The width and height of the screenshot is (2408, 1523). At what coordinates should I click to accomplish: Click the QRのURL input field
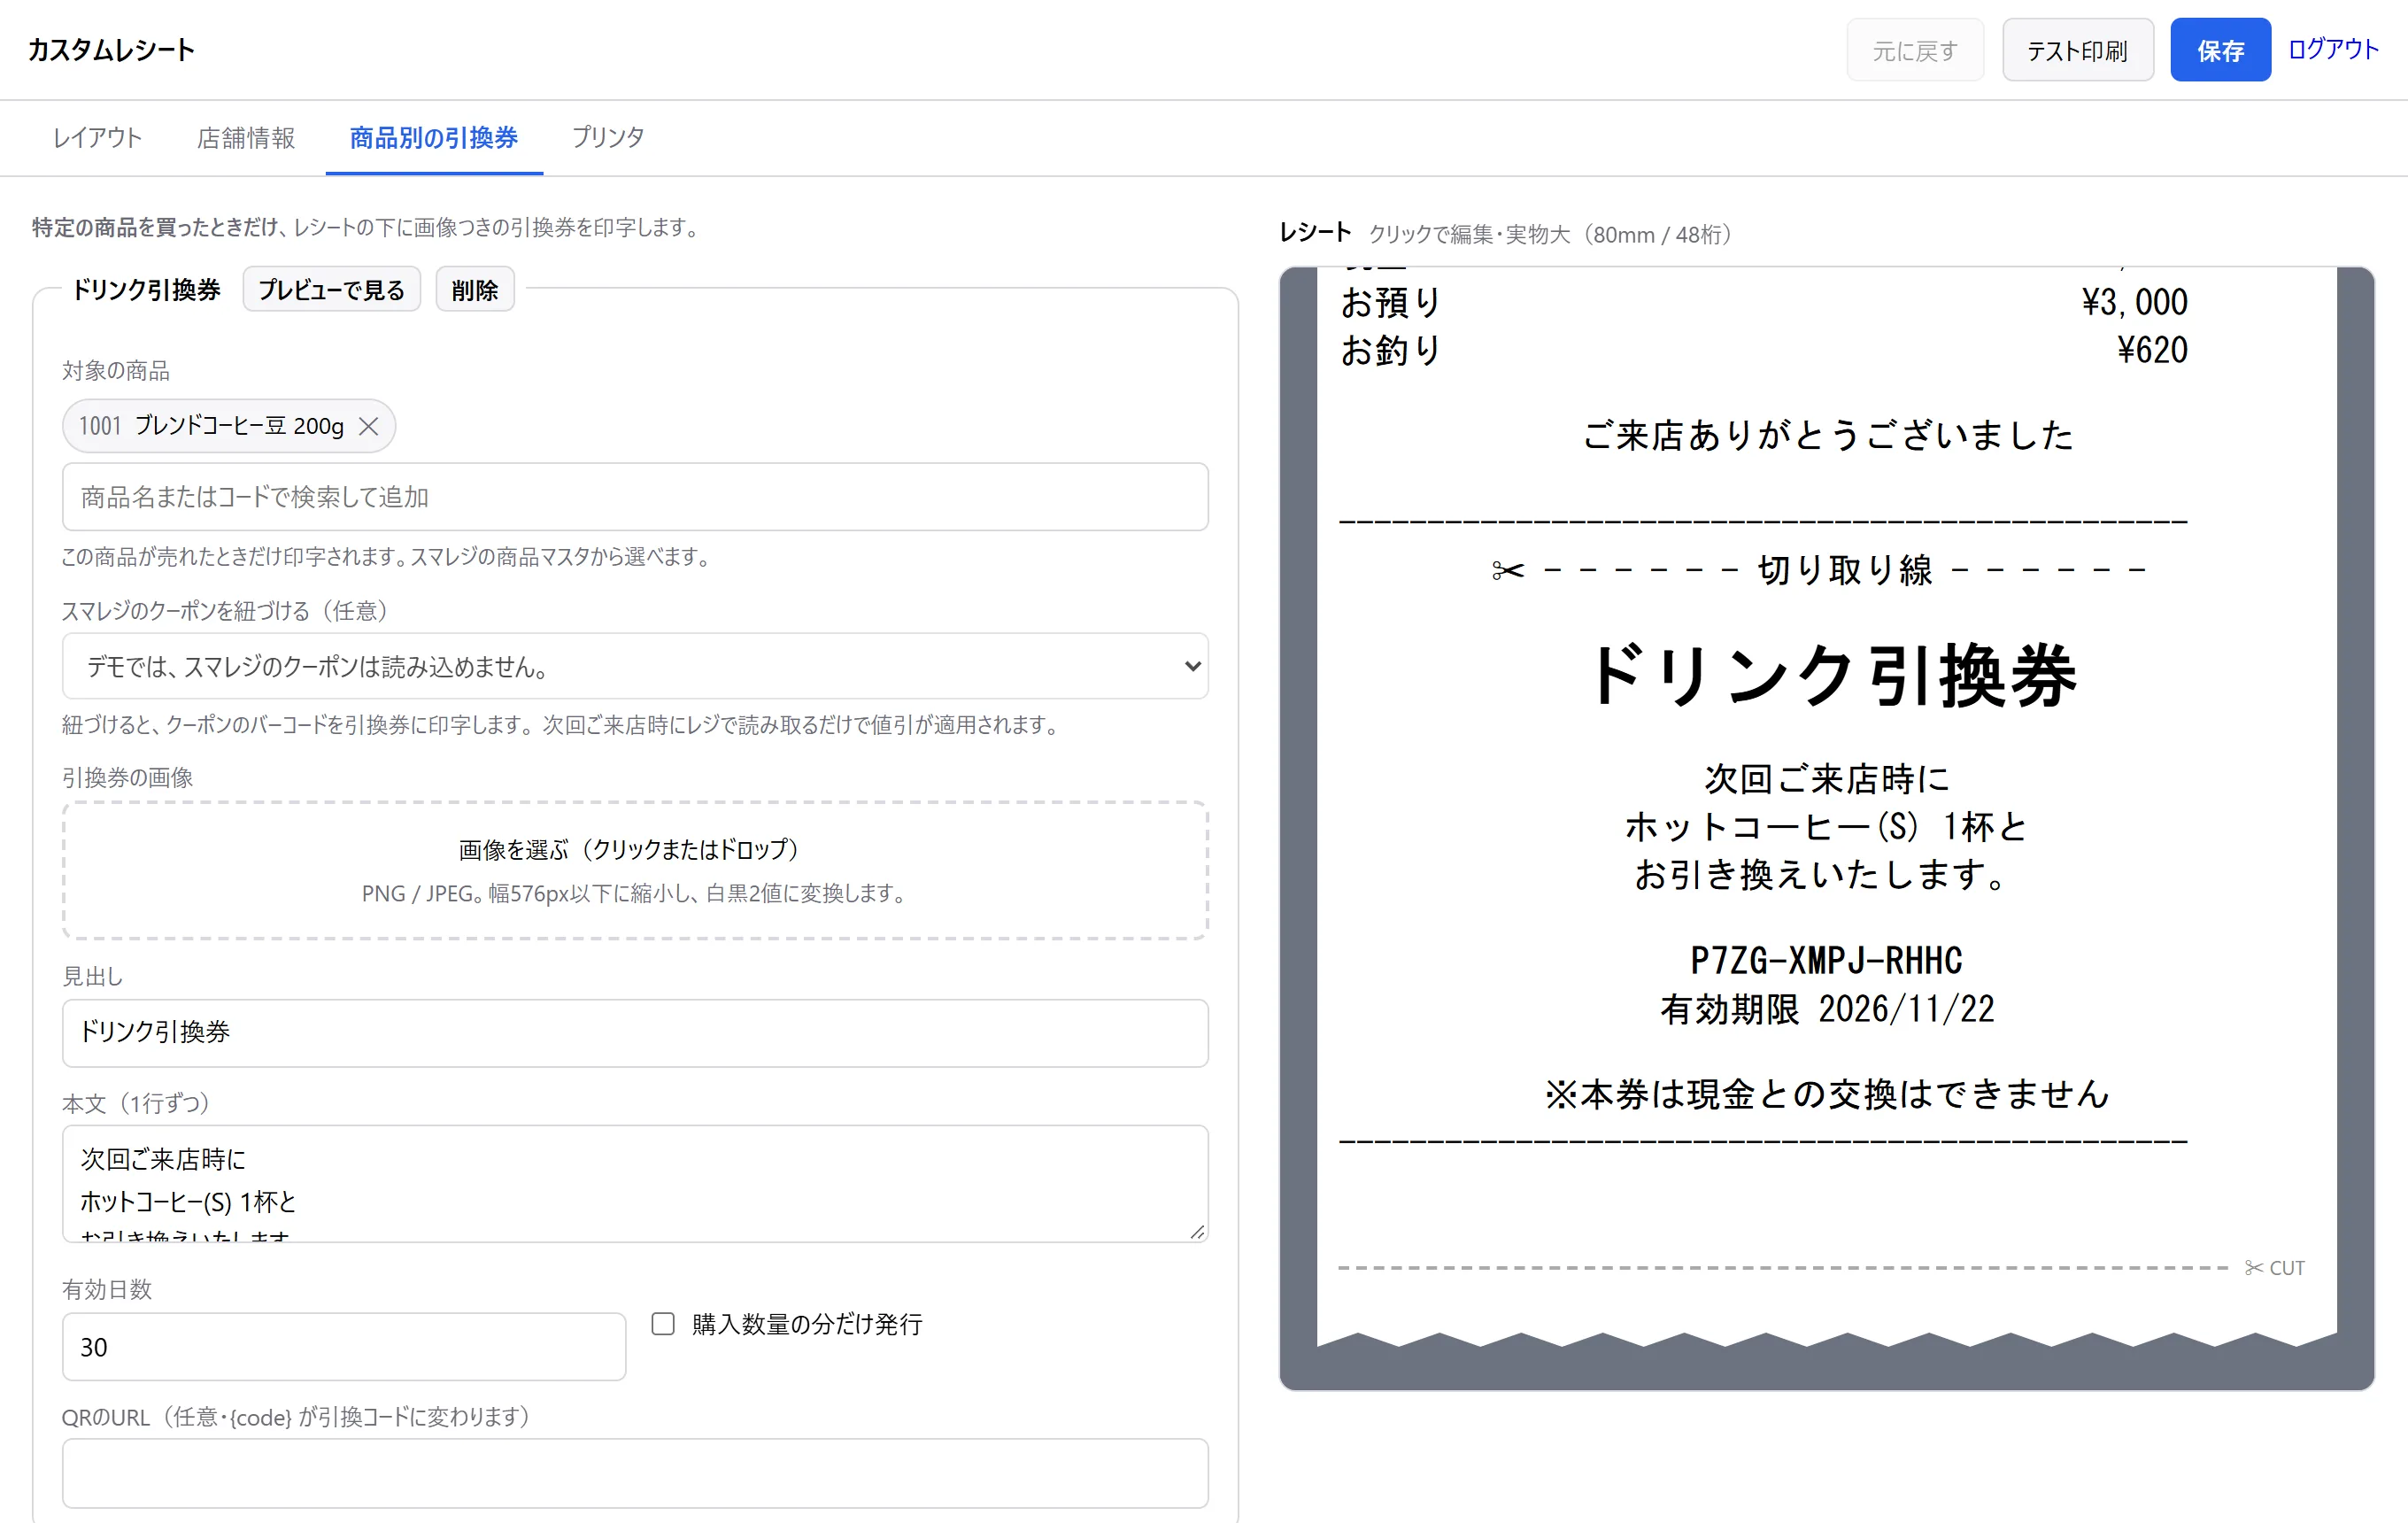tap(635, 1473)
